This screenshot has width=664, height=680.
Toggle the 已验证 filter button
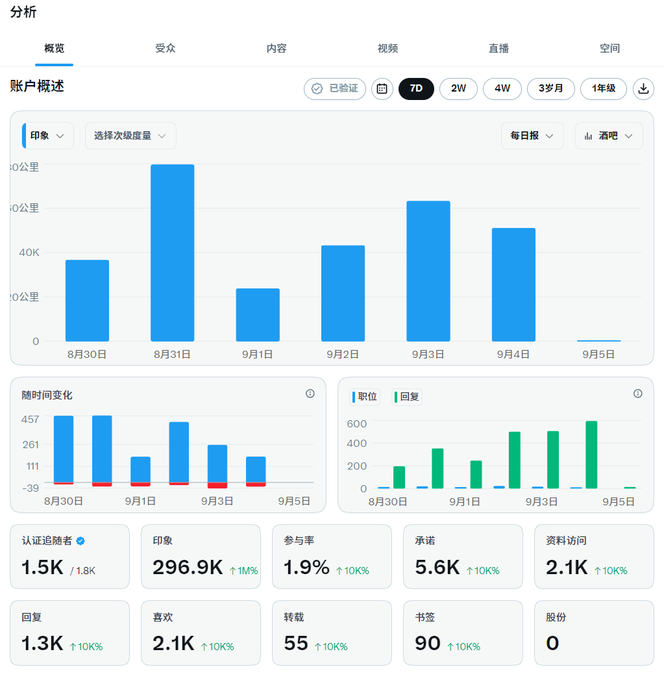[334, 89]
